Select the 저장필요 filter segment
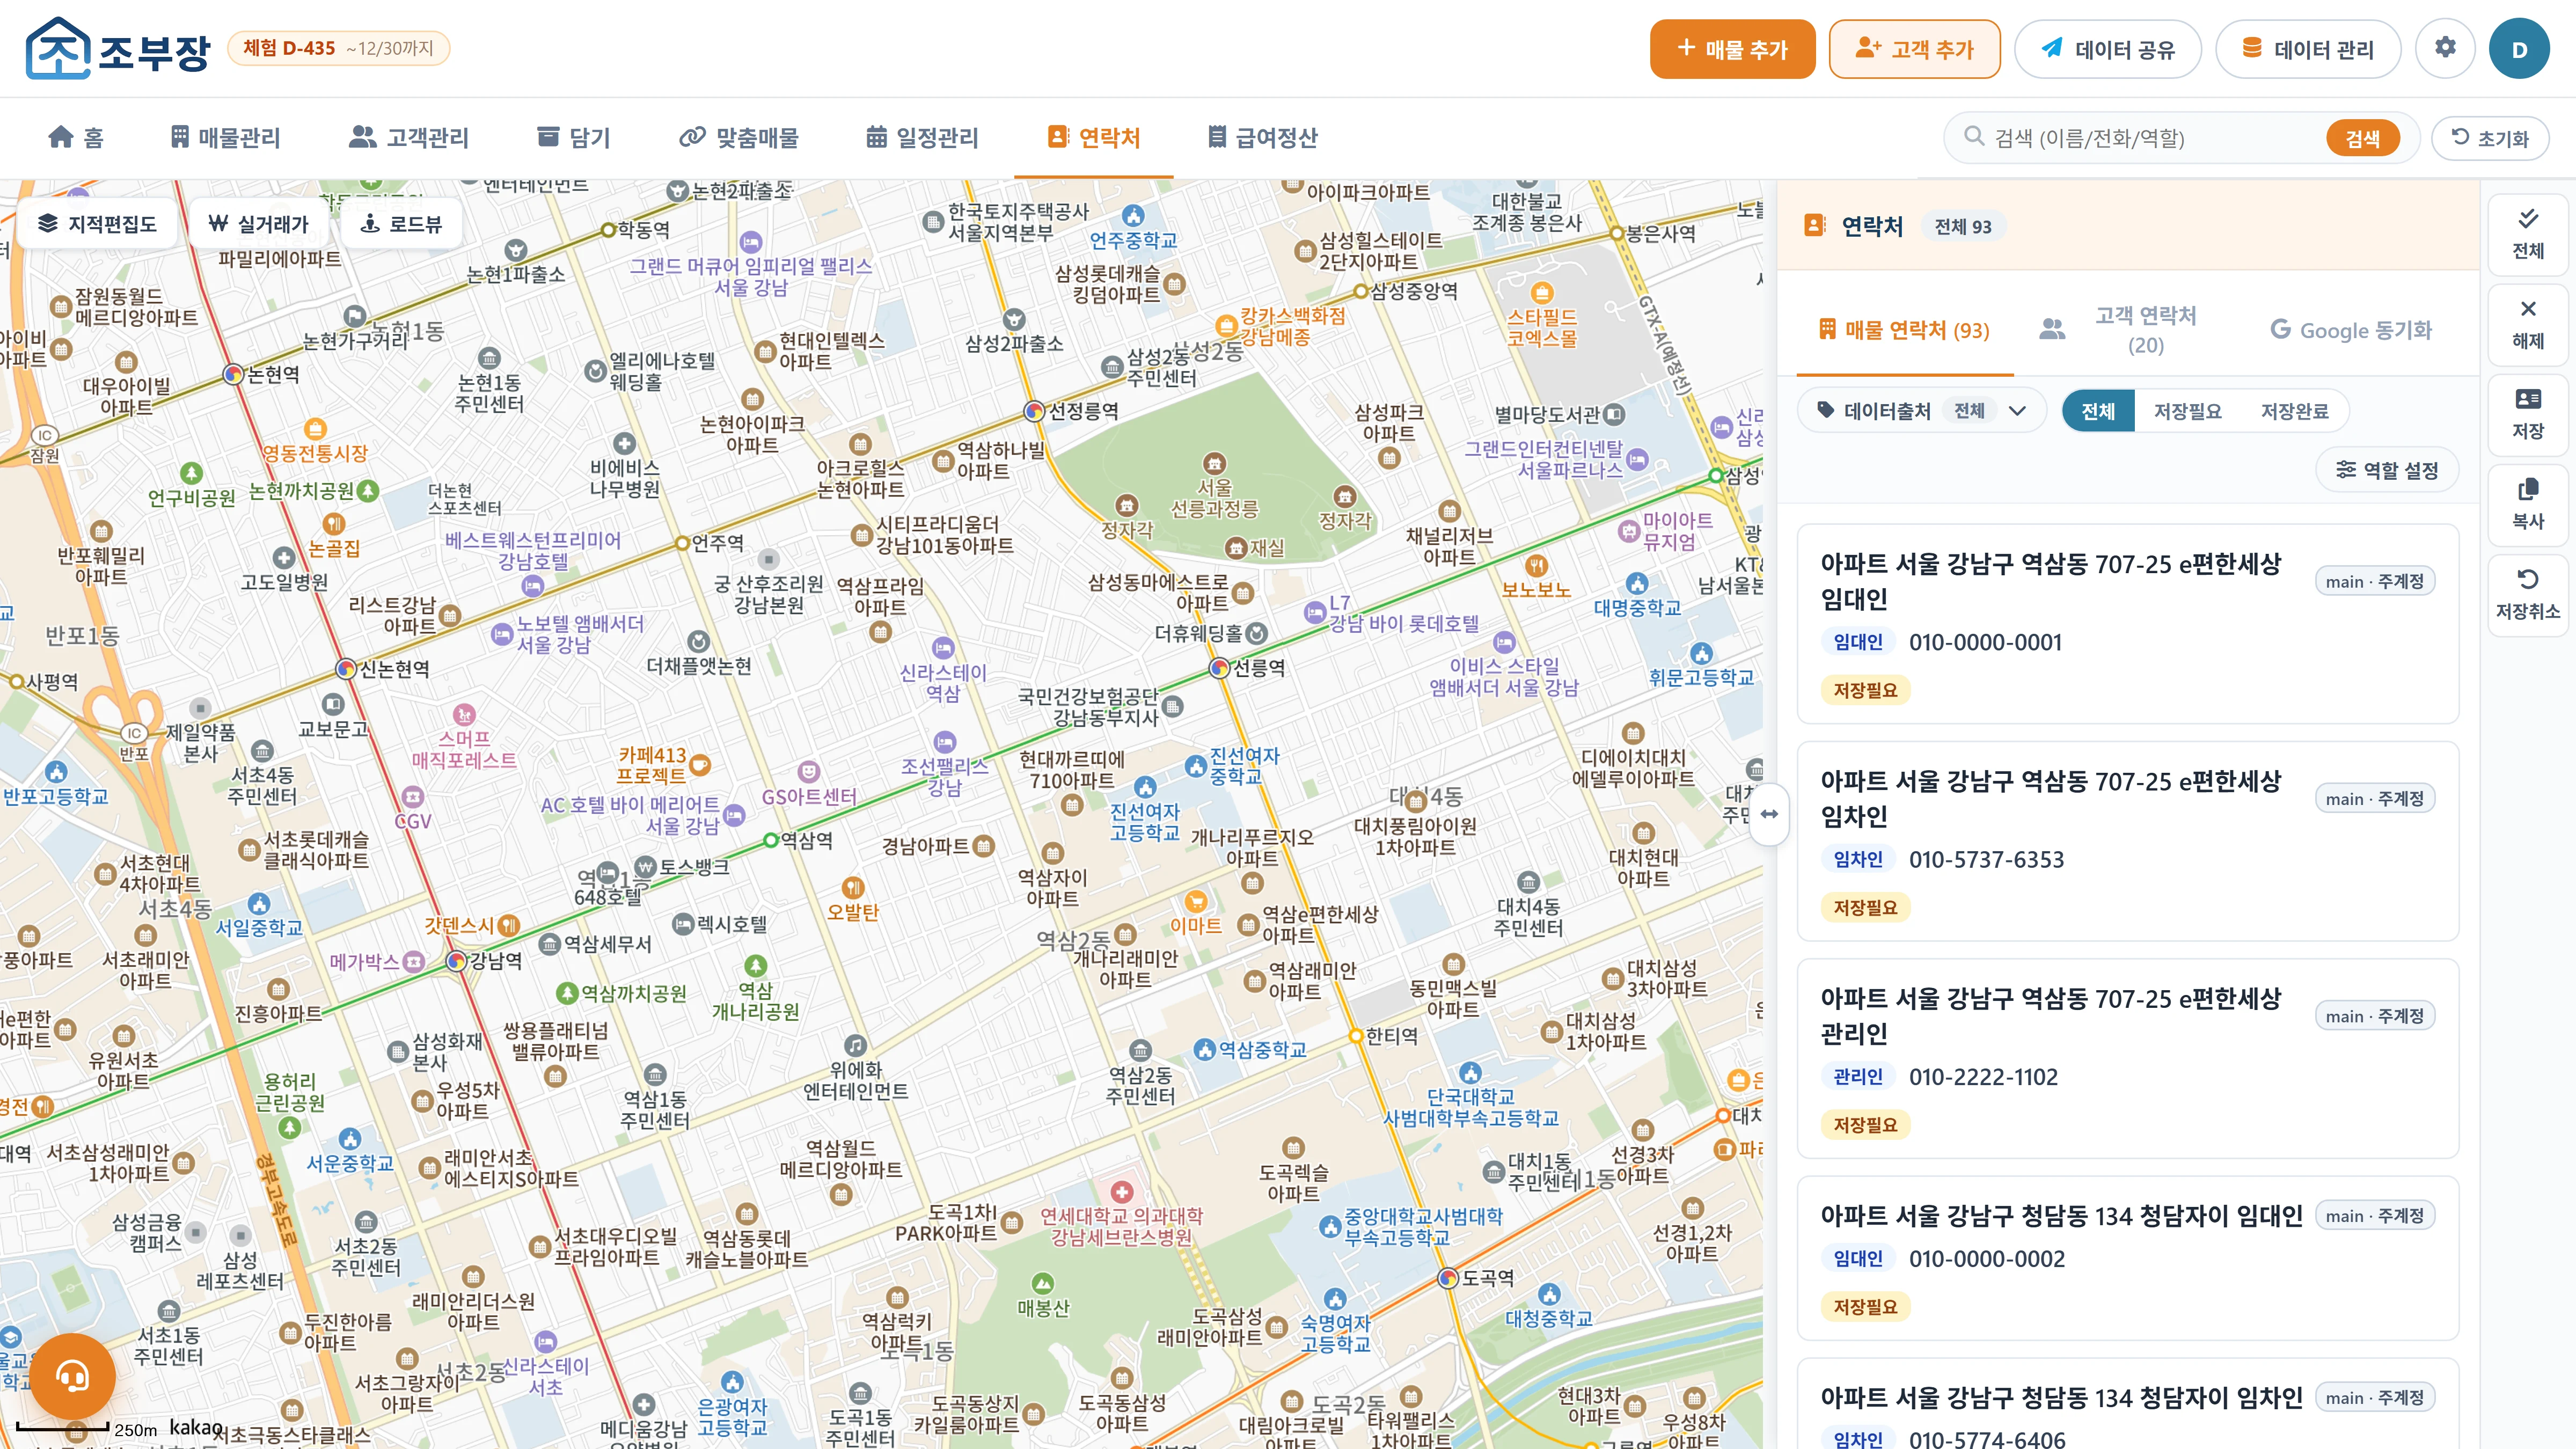Viewport: 2576px width, 1449px height. point(2187,411)
